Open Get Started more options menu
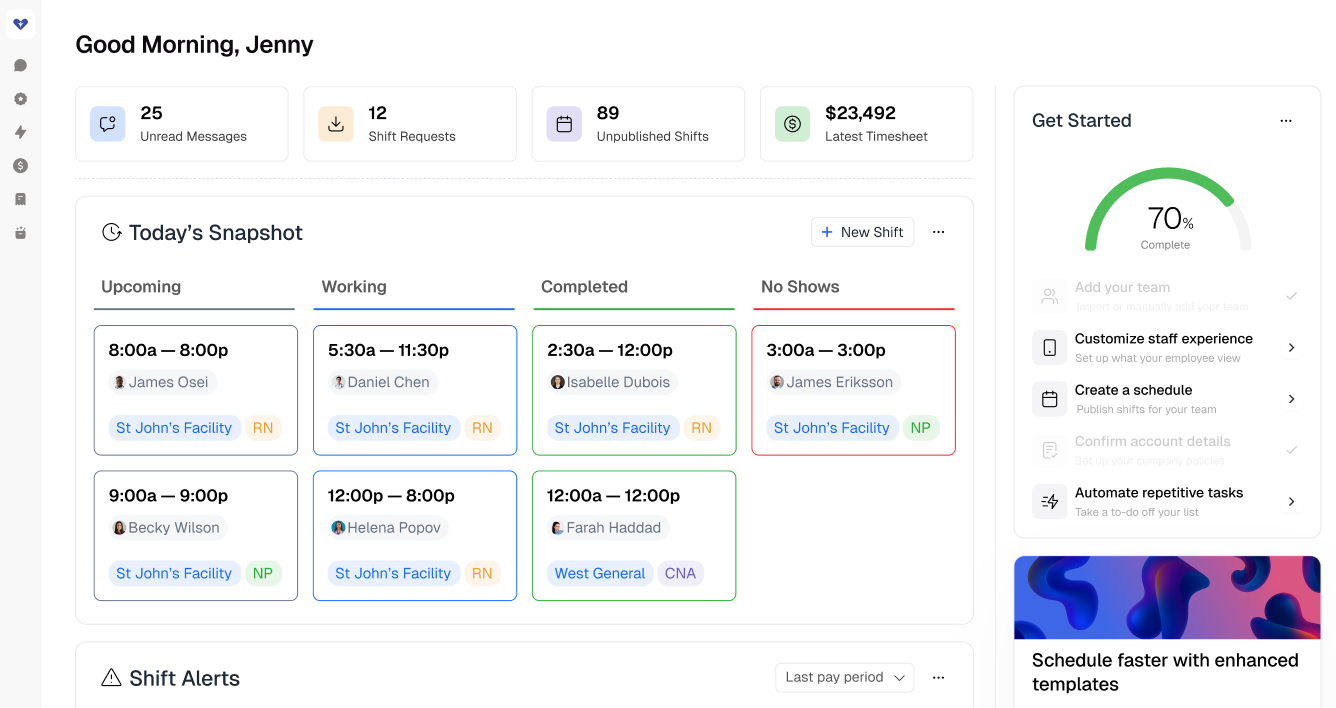This screenshot has height=708, width=1336. click(1286, 121)
